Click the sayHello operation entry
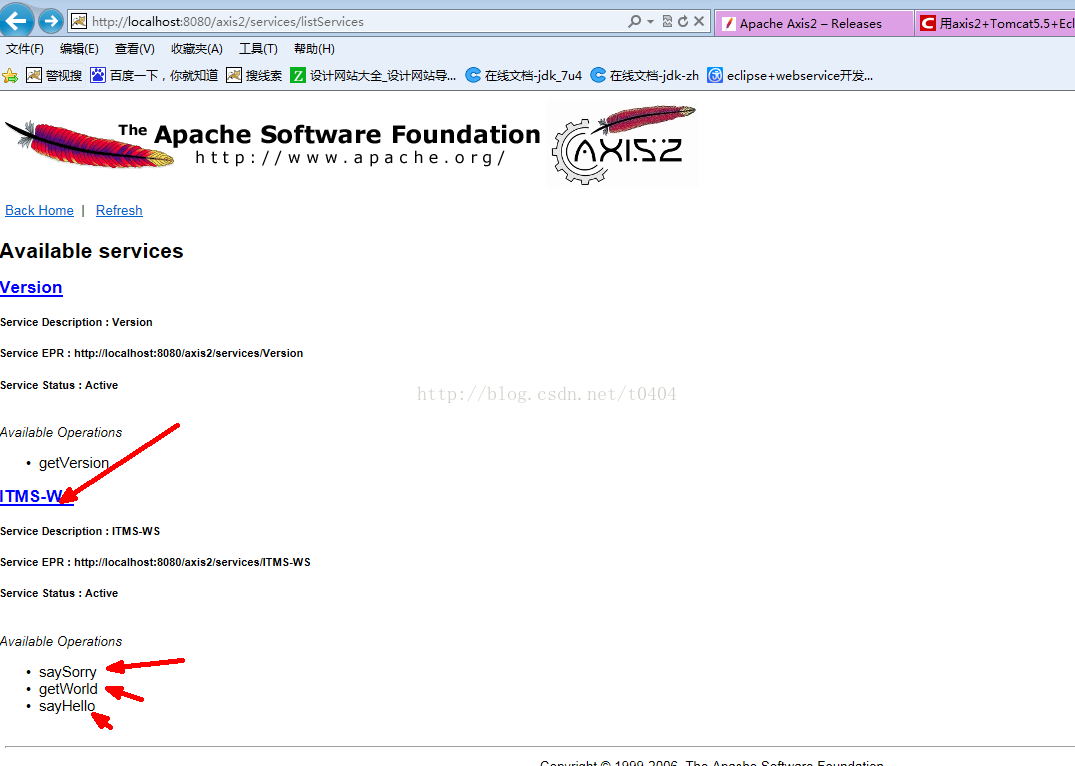The width and height of the screenshot is (1075, 766). [67, 706]
